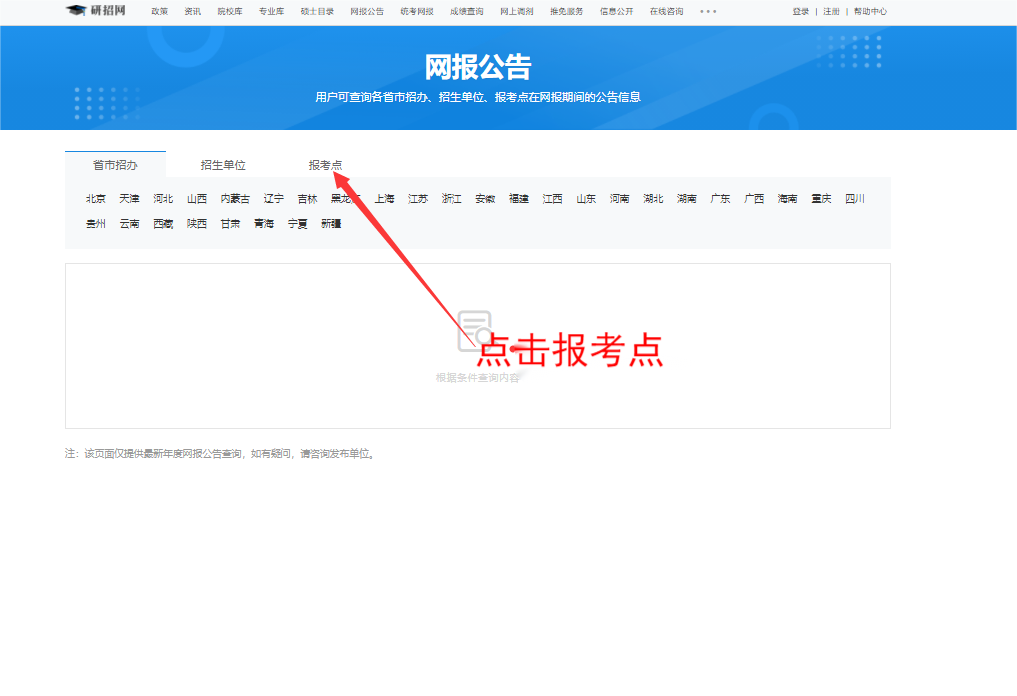Choose 四川 in province list

pos(855,198)
